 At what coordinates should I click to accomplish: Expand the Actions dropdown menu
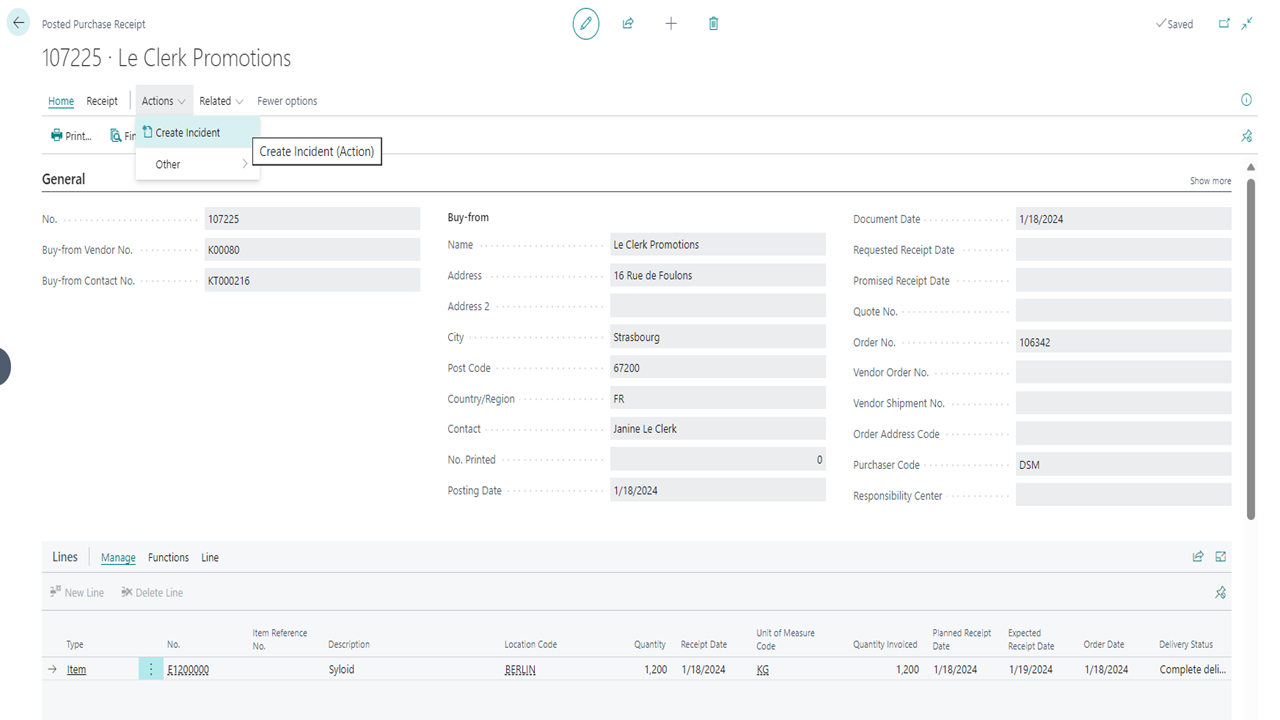163,101
